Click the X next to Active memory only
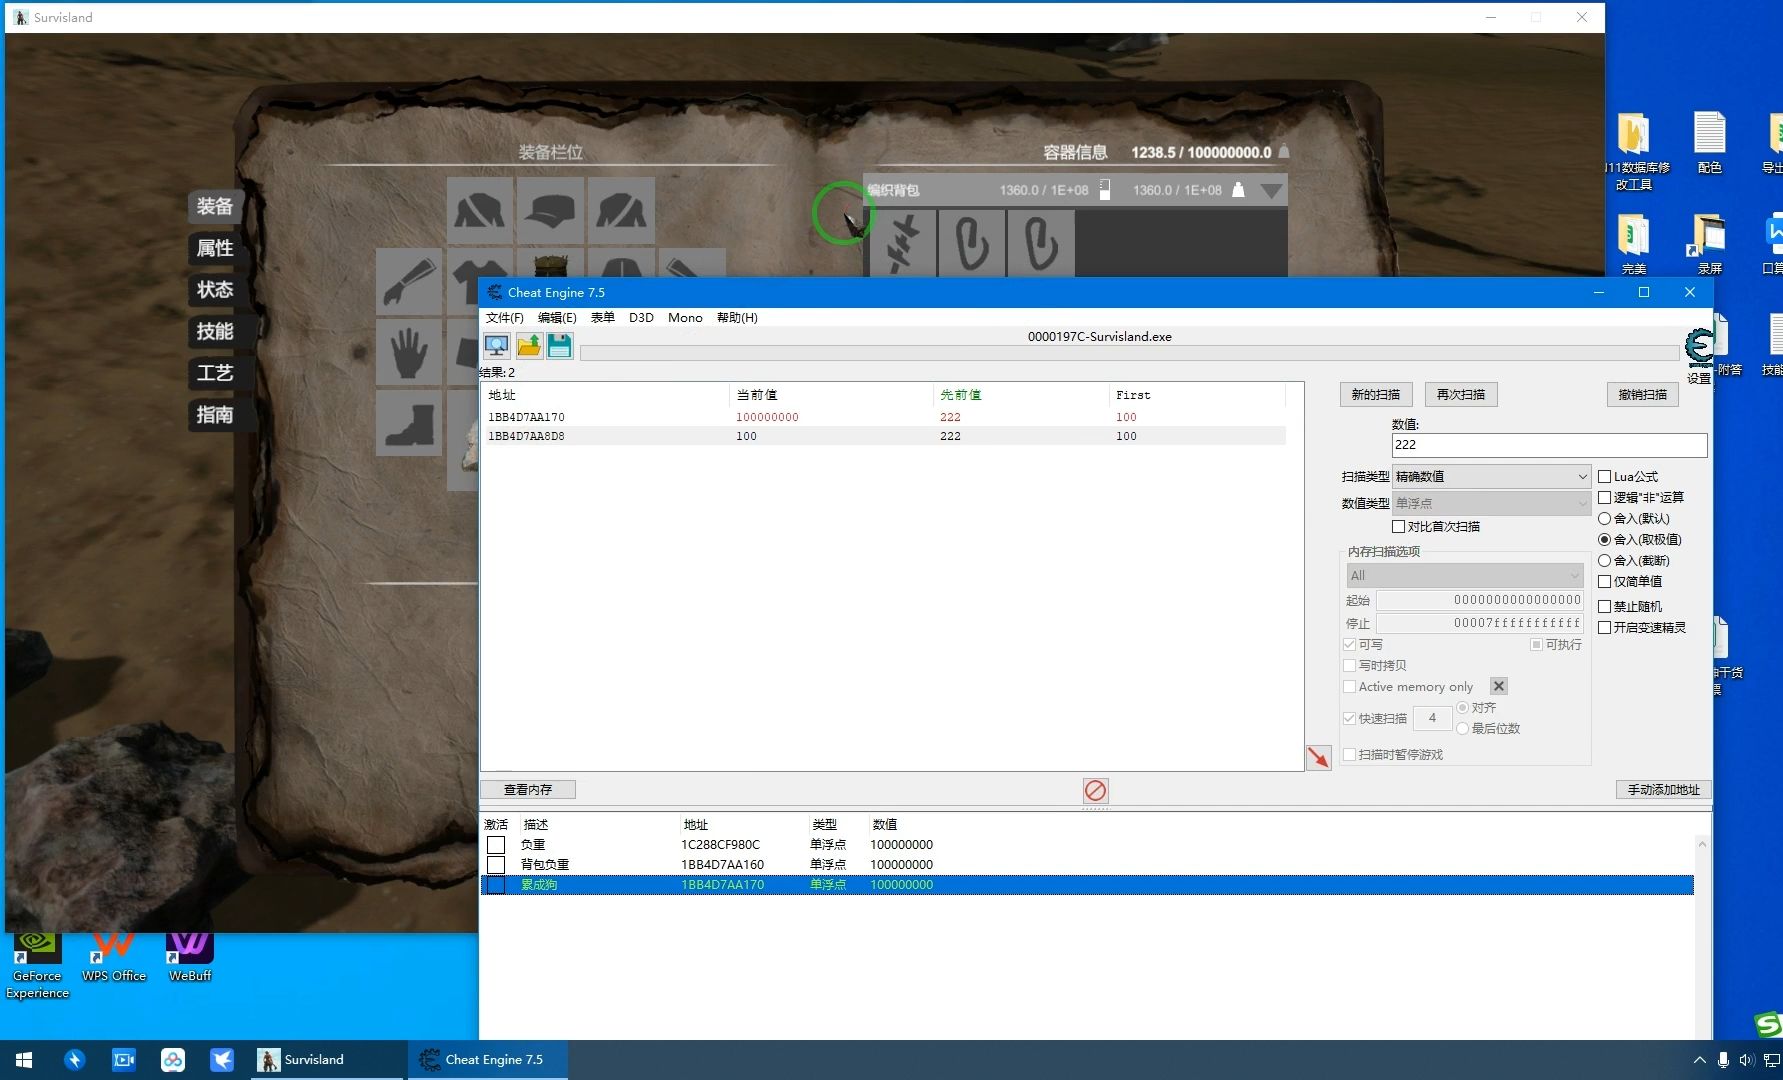This screenshot has width=1783, height=1080. pyautogui.click(x=1498, y=687)
